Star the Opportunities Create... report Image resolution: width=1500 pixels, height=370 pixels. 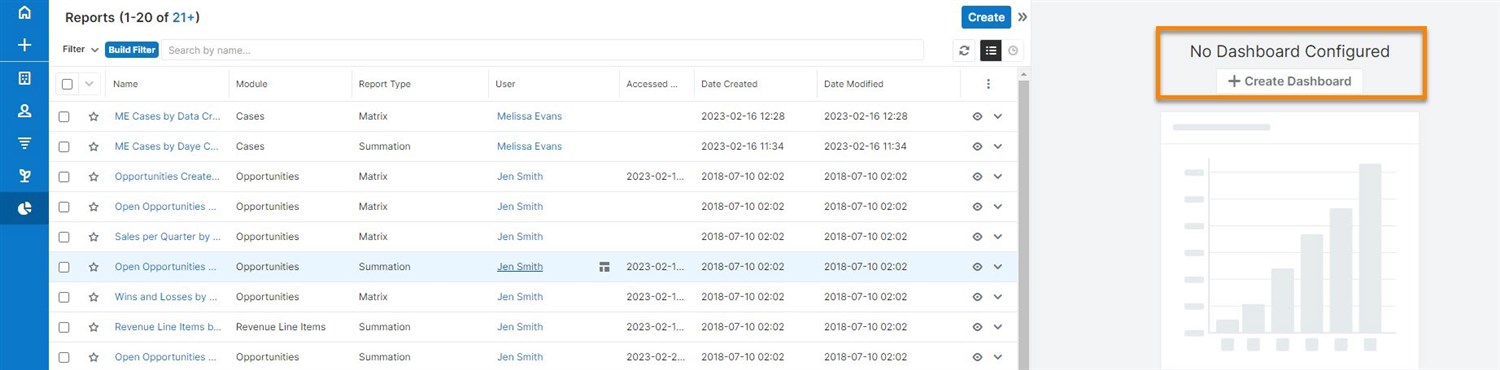coord(93,177)
